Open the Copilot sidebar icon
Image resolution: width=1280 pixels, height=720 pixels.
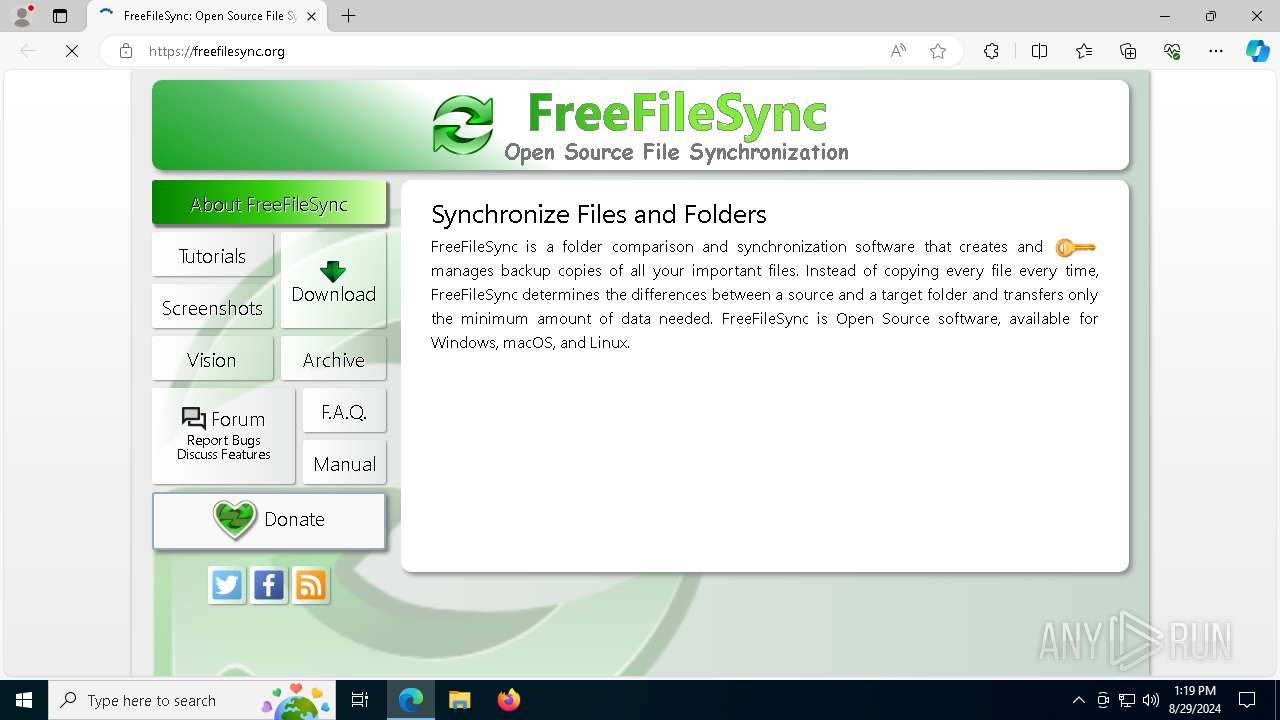coord(1257,51)
